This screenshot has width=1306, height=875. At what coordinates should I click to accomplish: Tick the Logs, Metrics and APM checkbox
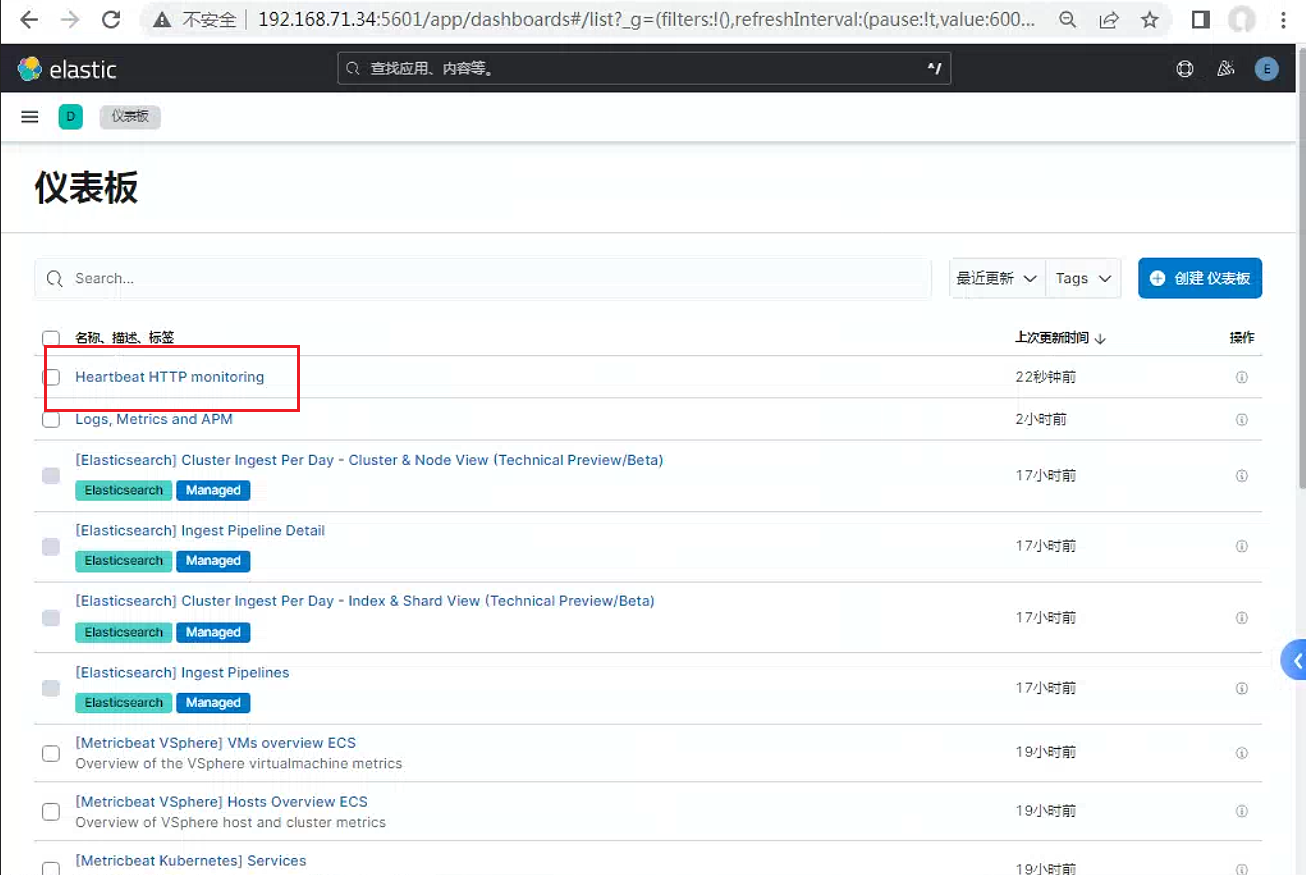tap(51, 420)
